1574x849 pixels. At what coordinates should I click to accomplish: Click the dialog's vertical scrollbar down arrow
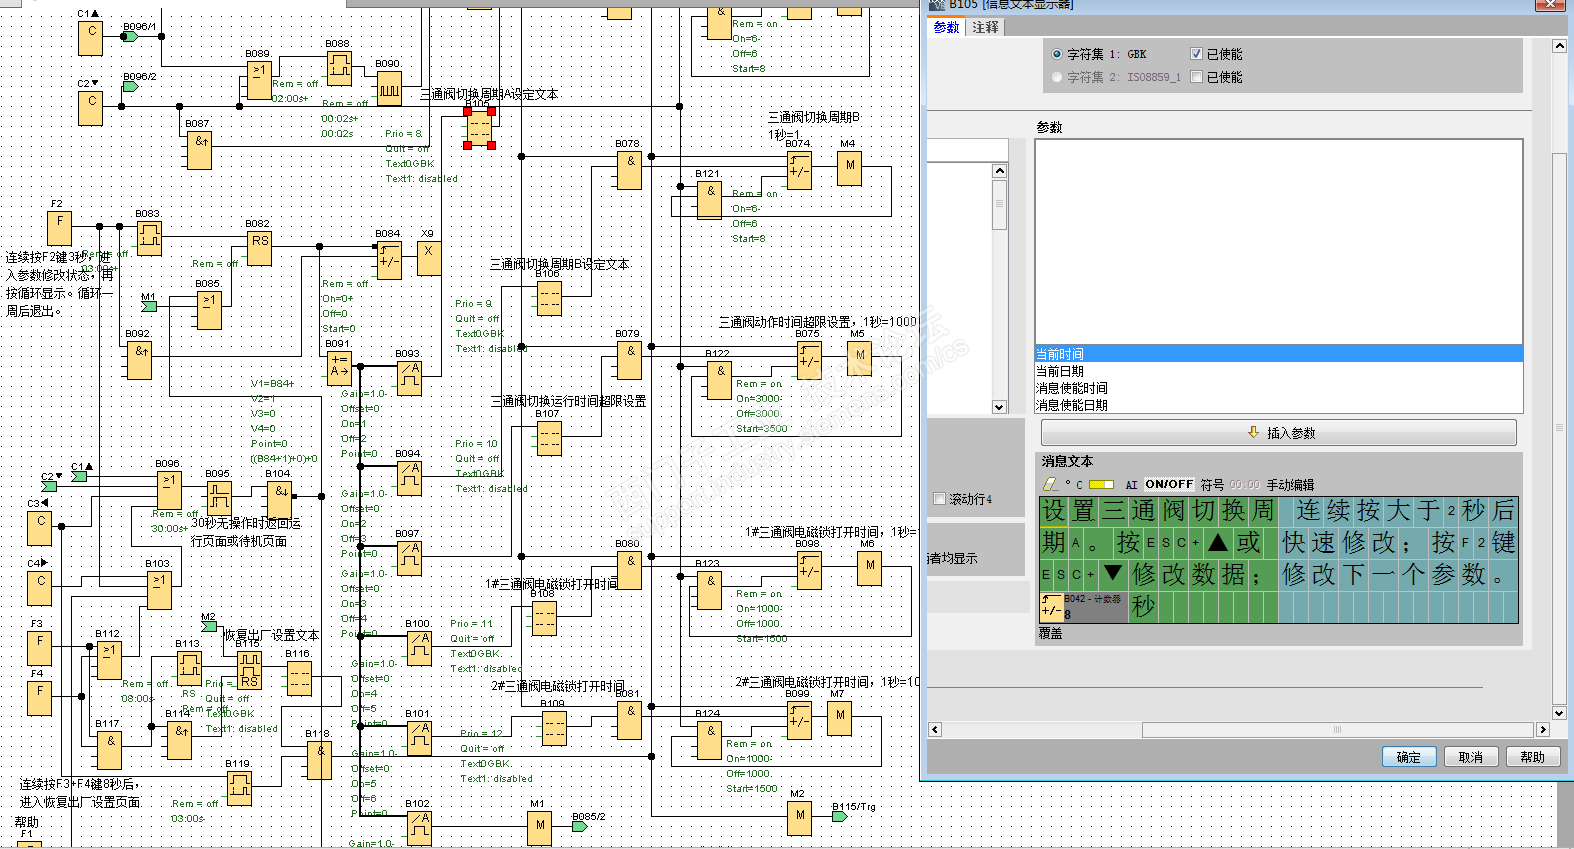click(x=1559, y=713)
